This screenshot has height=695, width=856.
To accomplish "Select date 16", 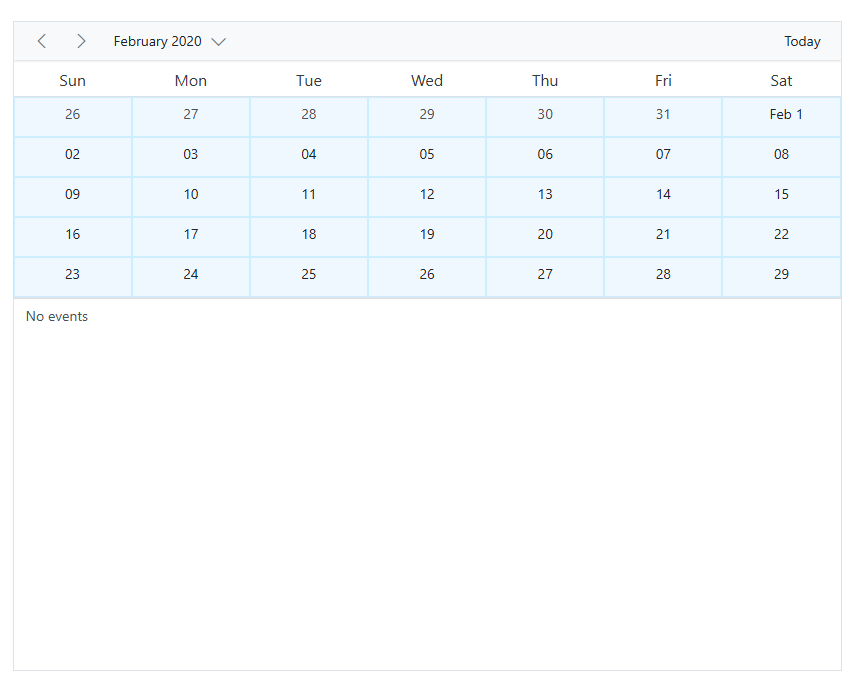I will [73, 237].
